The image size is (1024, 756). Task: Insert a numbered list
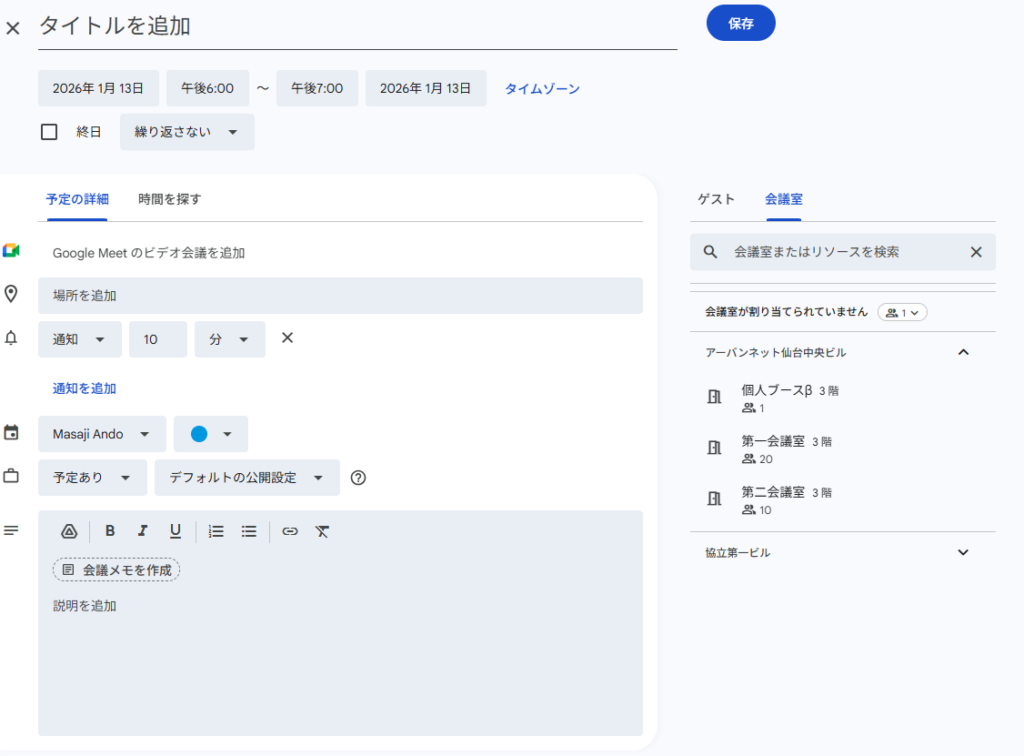pos(216,532)
